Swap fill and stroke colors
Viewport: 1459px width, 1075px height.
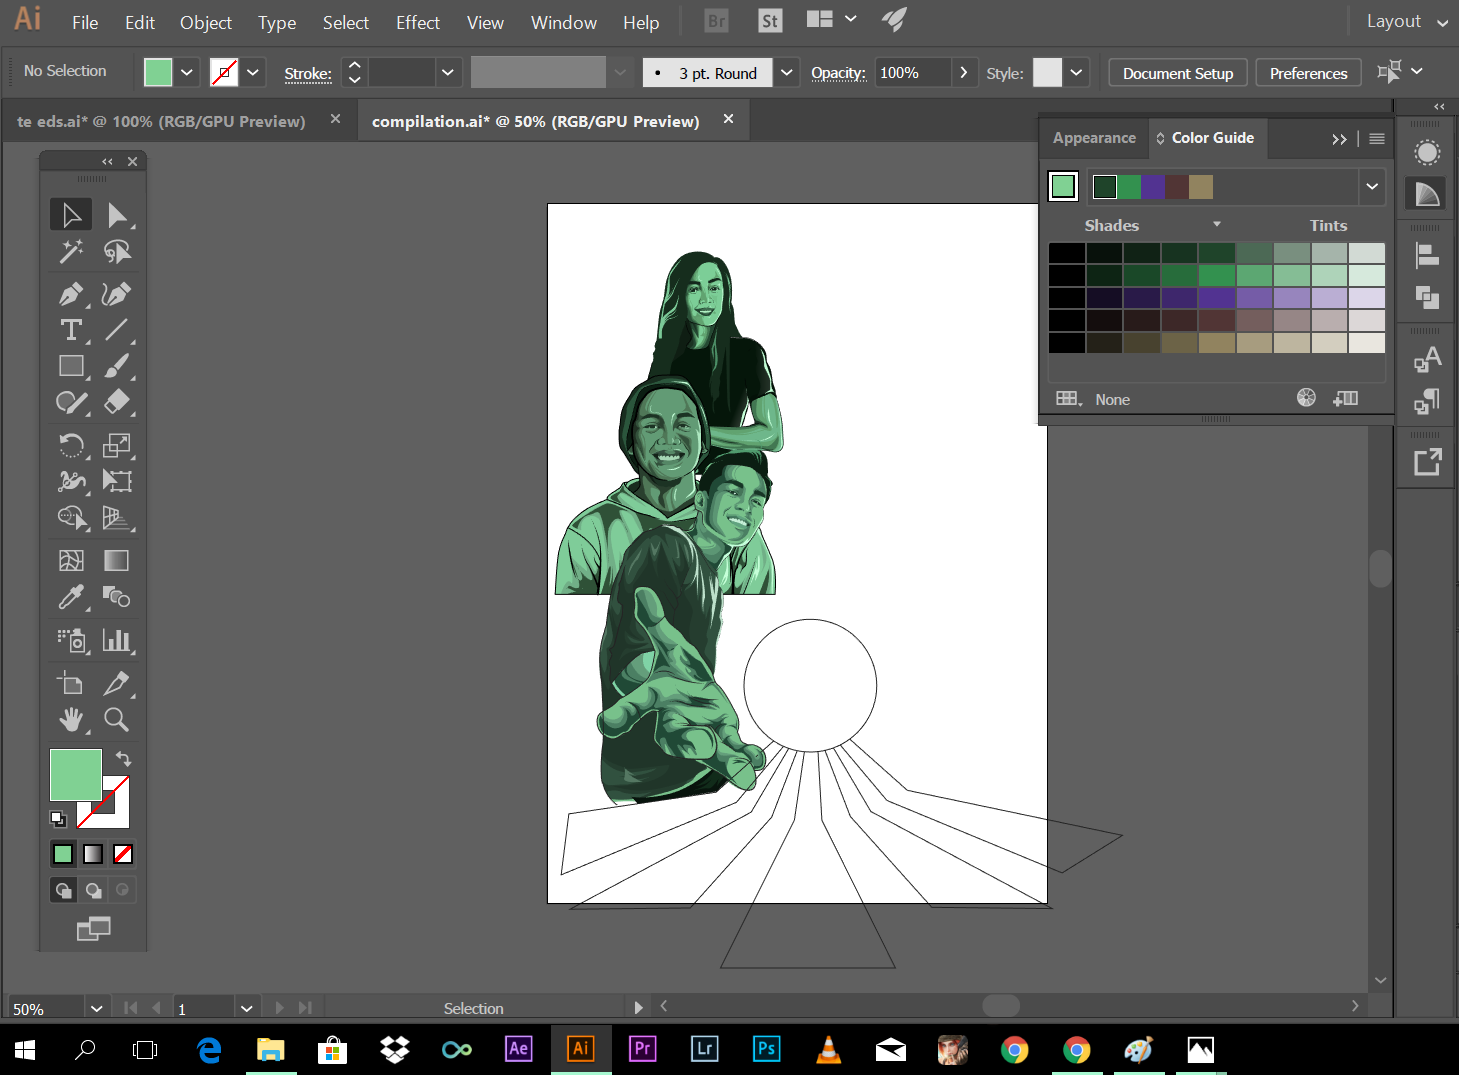coord(124,759)
